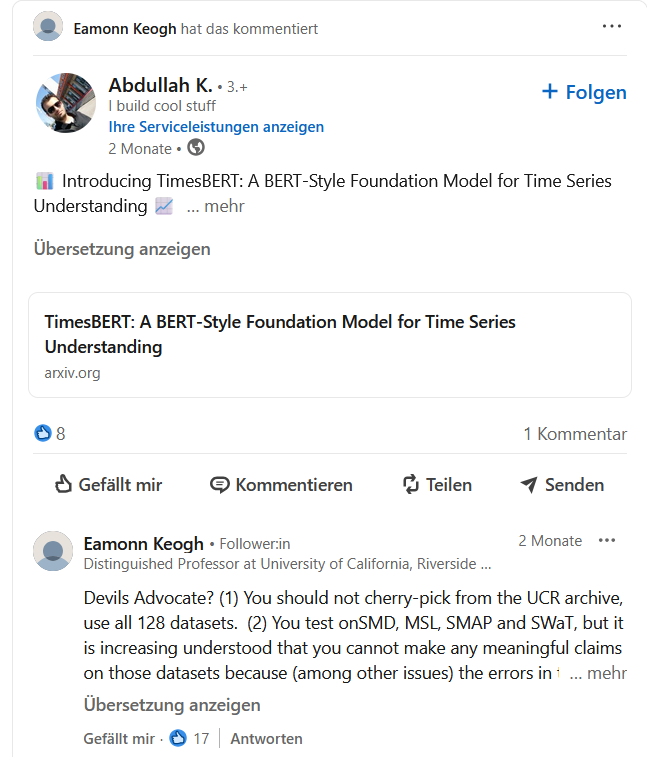
Task: Send the post via Senden
Action: (x=562, y=485)
